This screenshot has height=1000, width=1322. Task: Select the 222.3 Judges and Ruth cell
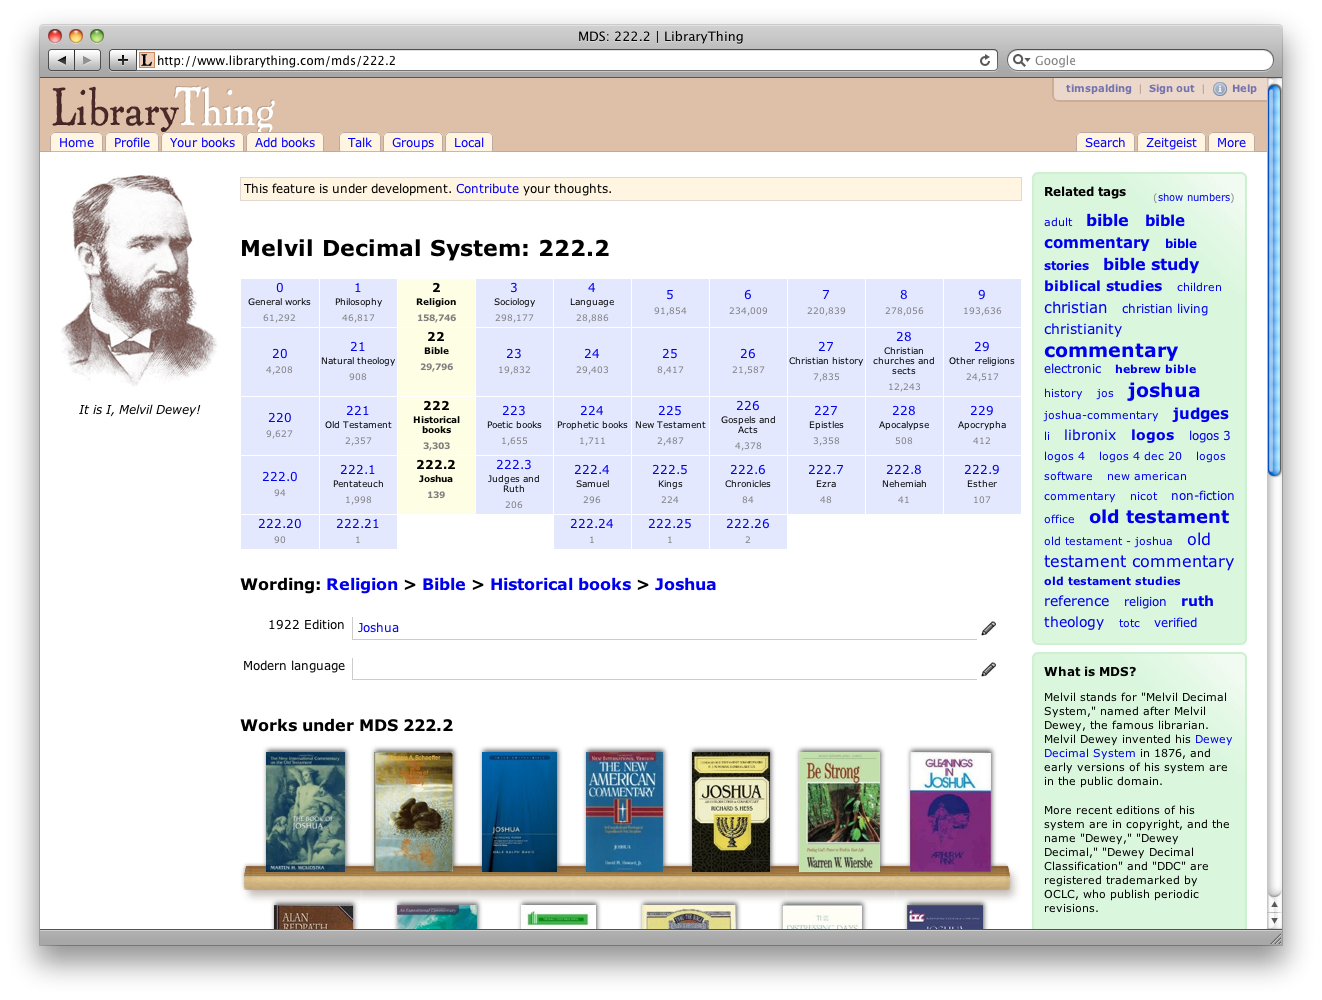pos(514,484)
